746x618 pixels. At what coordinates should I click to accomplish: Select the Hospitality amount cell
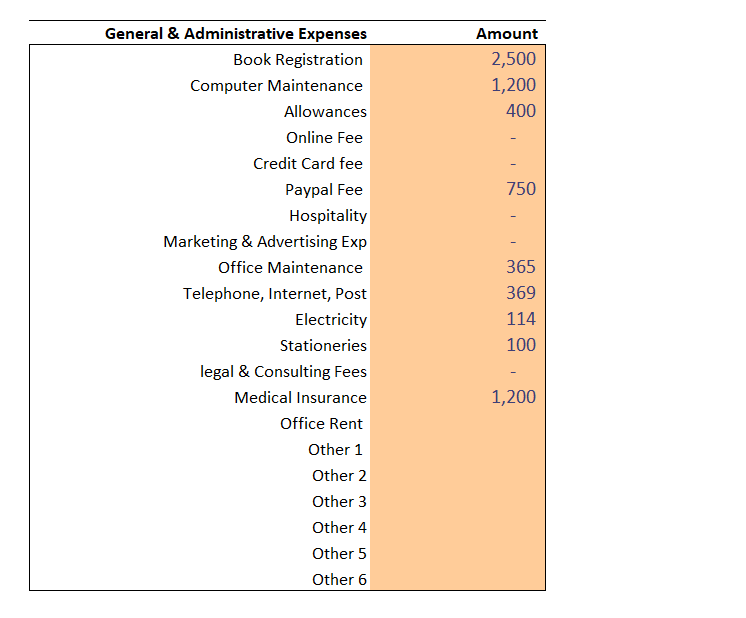[458, 216]
